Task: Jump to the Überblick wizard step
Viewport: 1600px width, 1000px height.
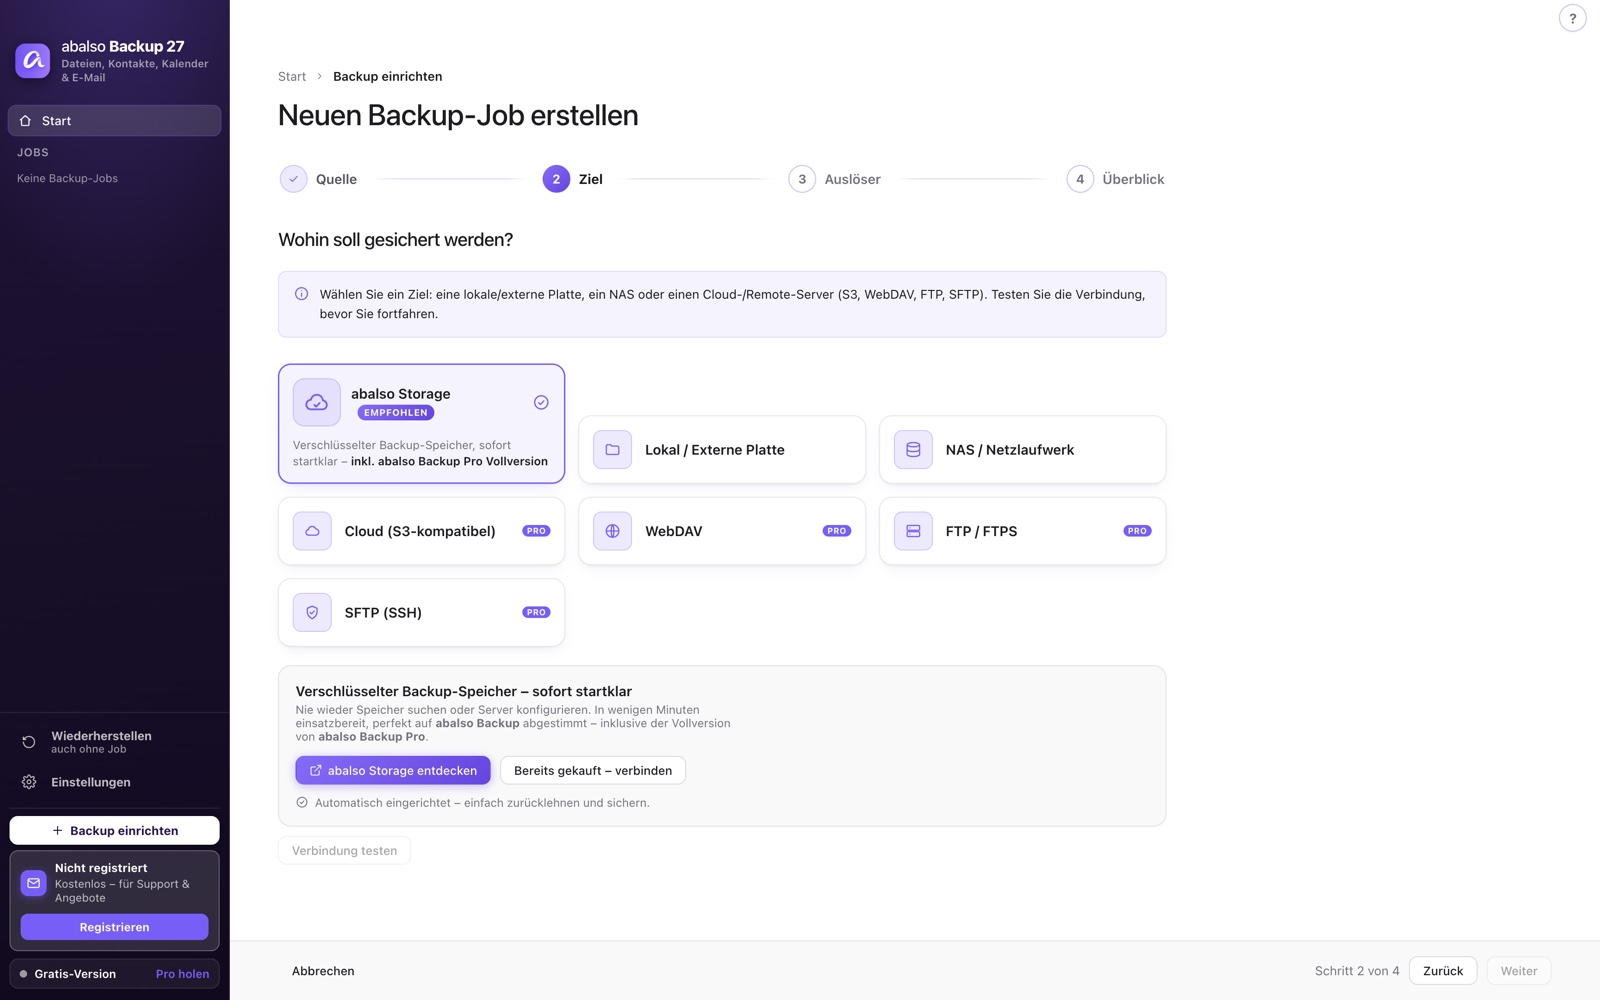Action: click(x=1116, y=179)
